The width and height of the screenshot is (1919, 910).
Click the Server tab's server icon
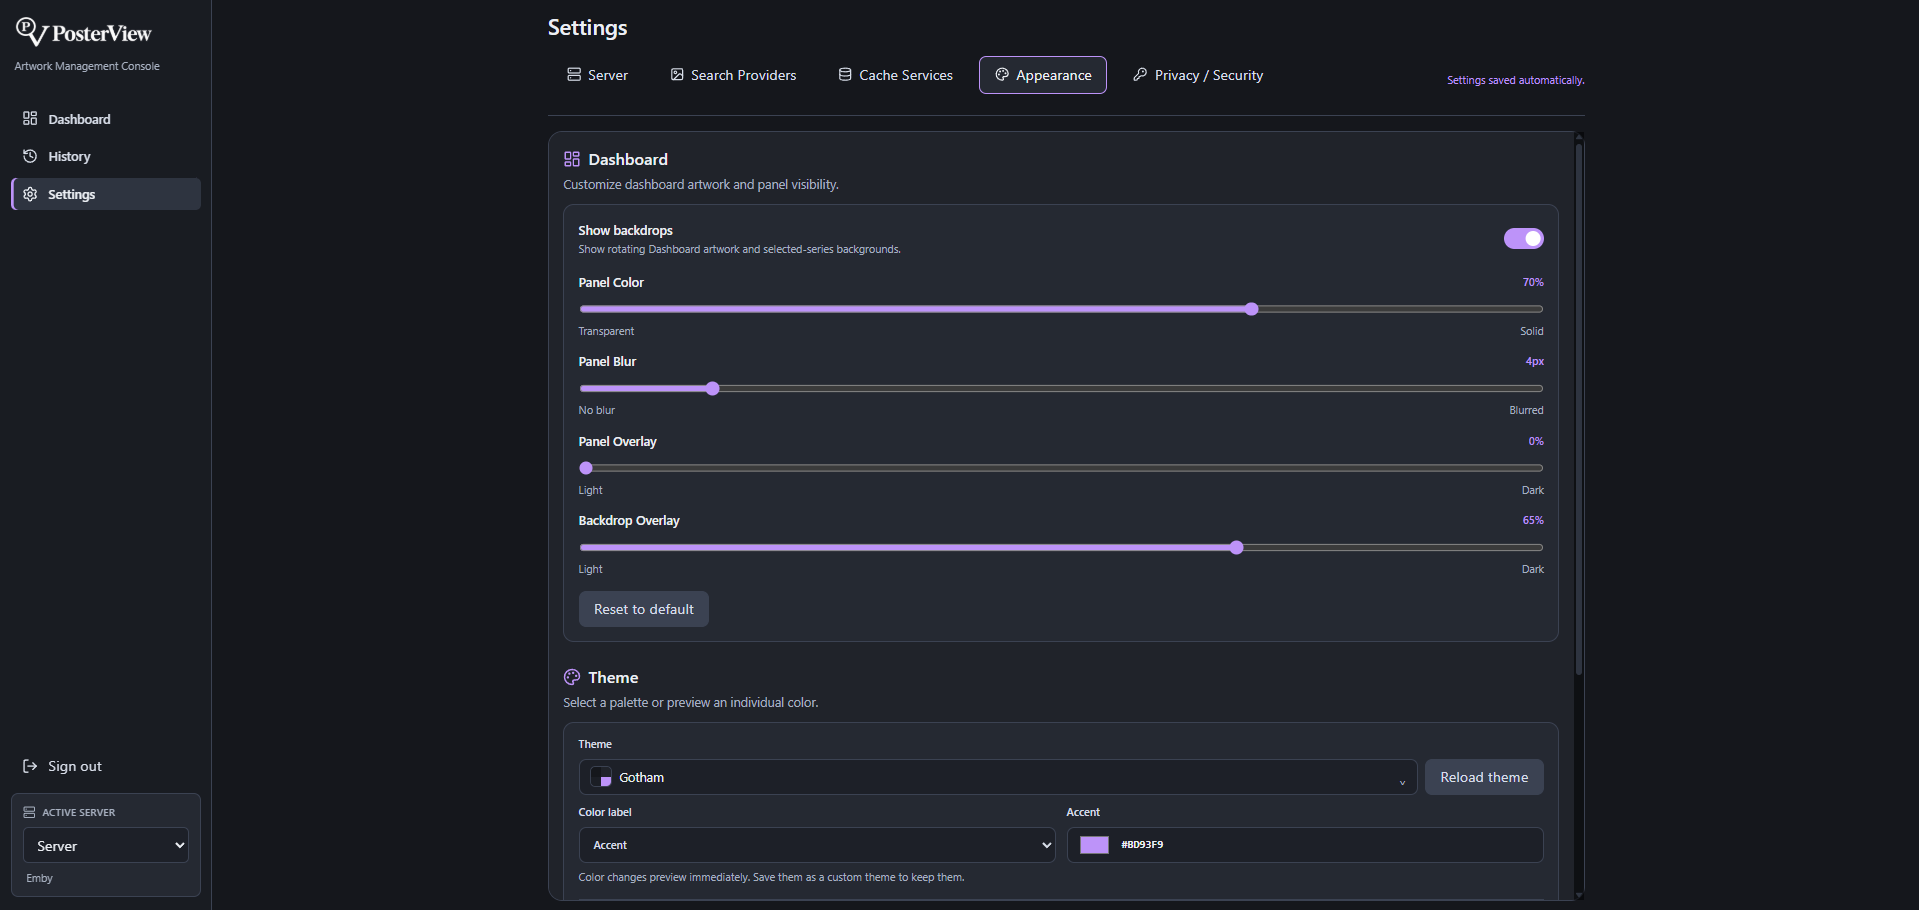point(574,74)
